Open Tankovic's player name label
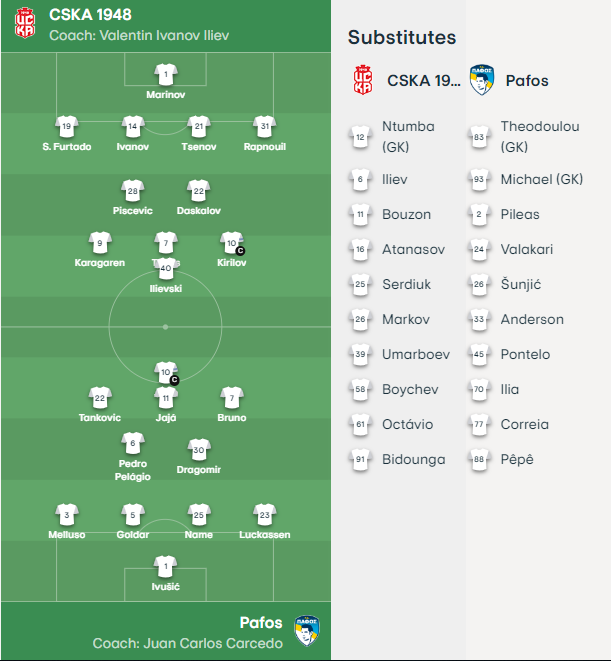Screen dimensions: 611x661 [100, 417]
